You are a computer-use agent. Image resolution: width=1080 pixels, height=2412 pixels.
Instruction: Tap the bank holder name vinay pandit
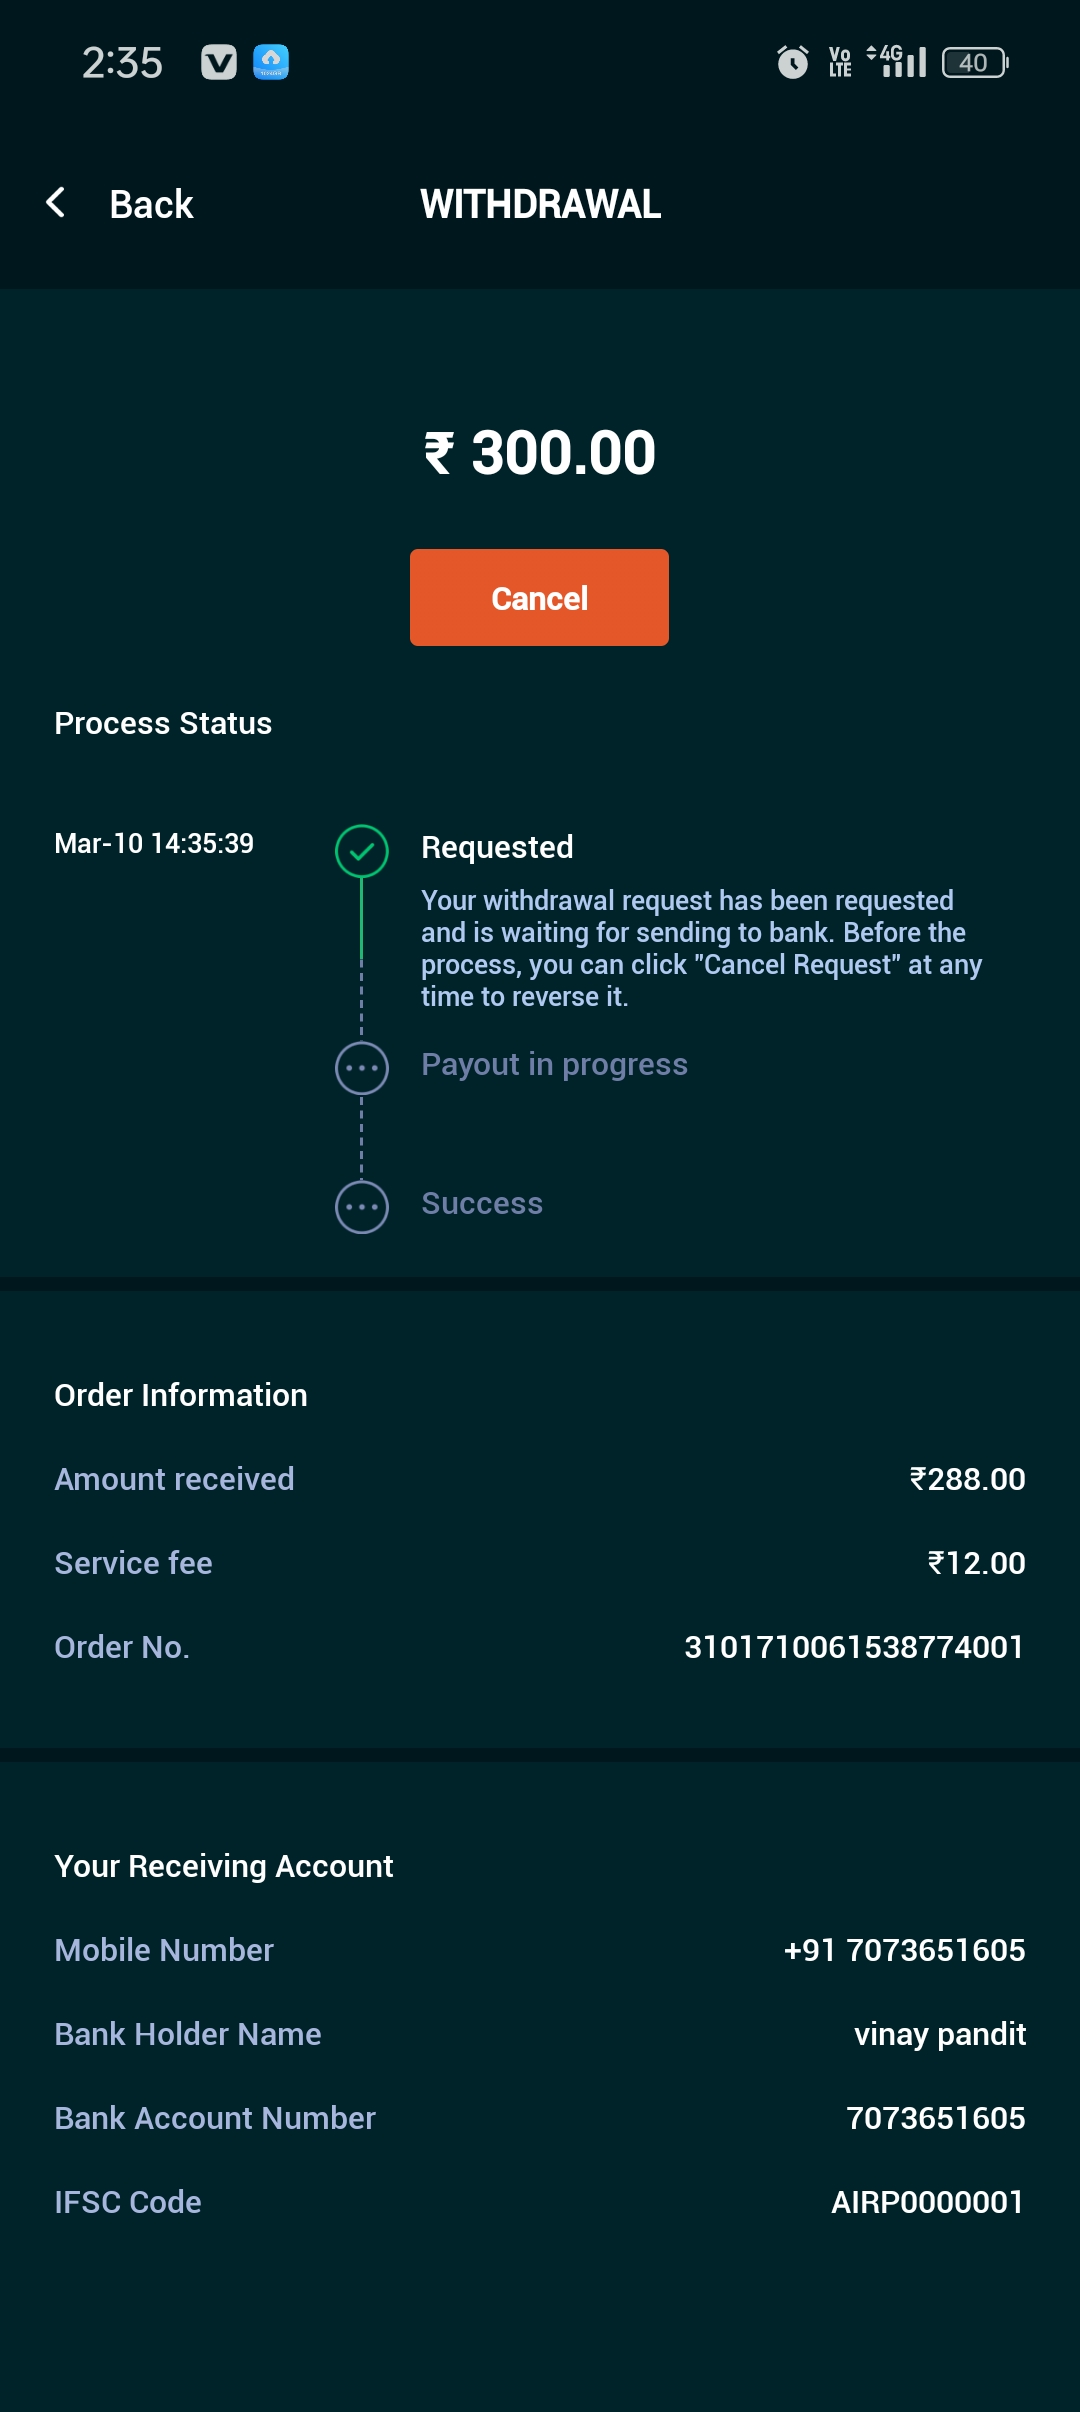pyautogui.click(x=939, y=2034)
